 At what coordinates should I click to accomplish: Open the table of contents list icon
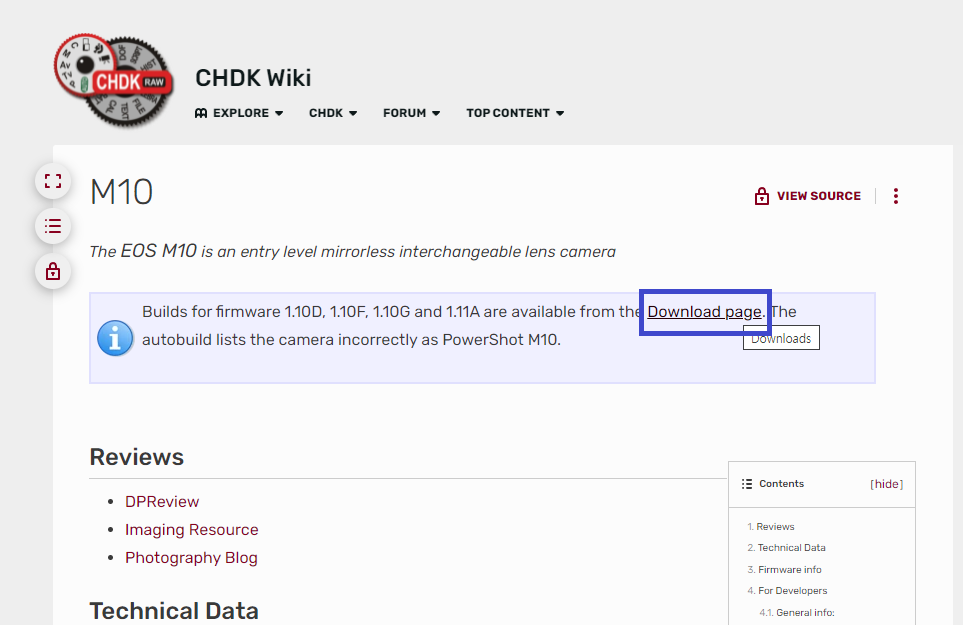point(53,226)
